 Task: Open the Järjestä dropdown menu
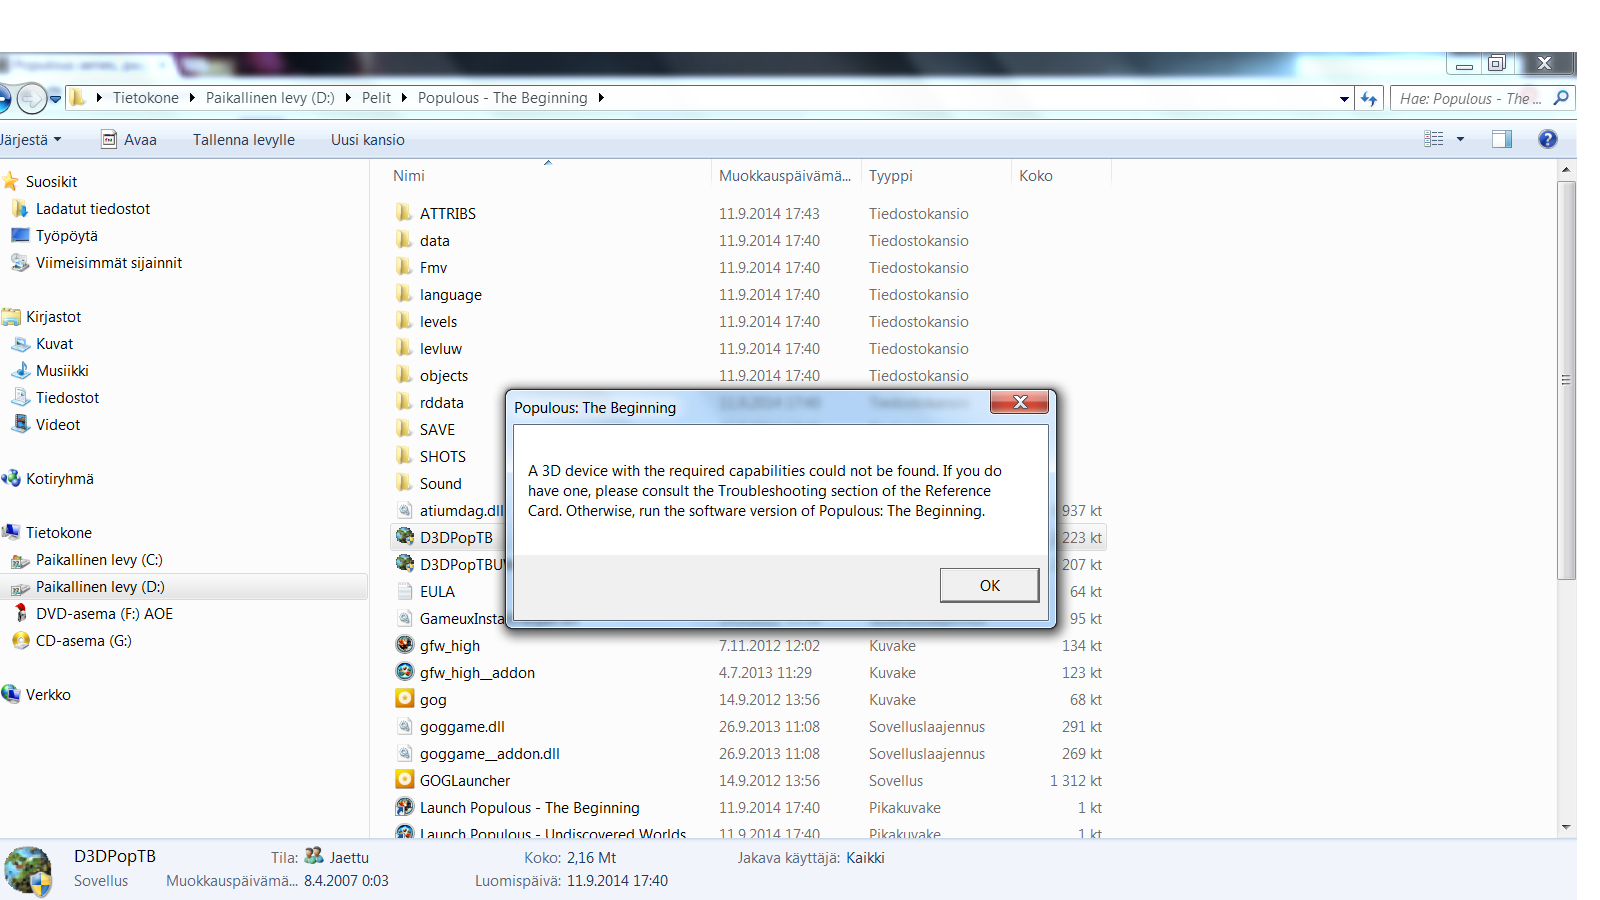tap(31, 139)
